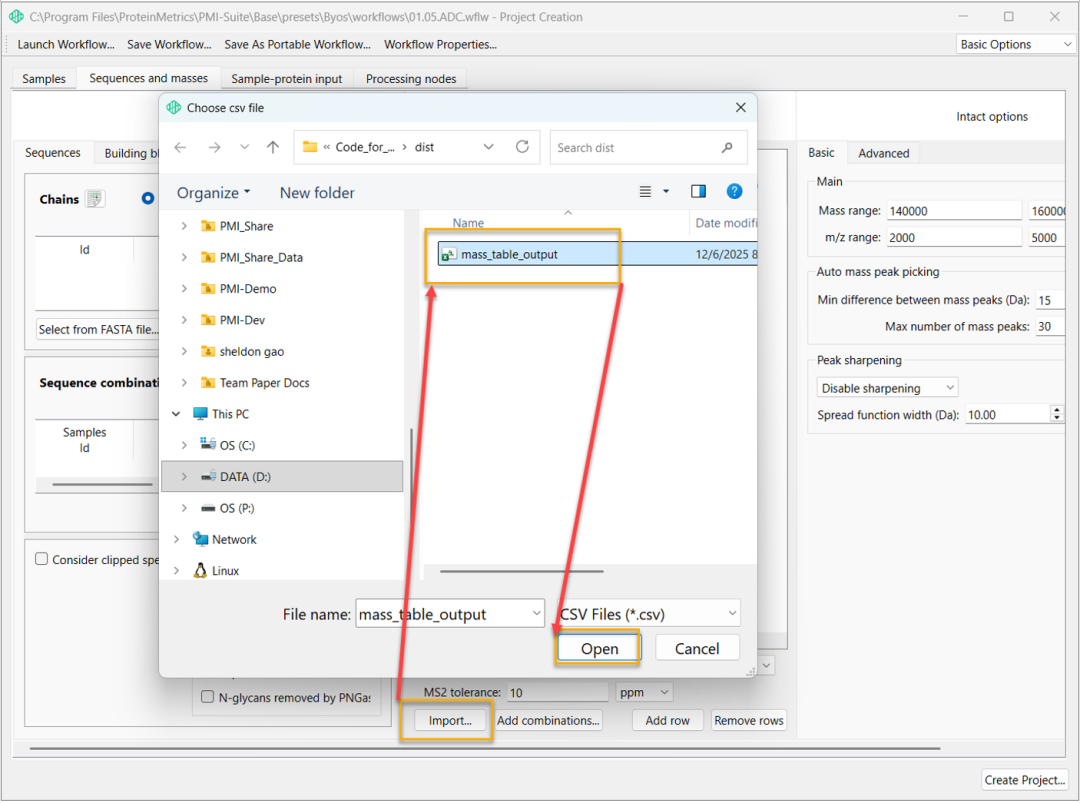Screen dimensions: 1080x803
Task: Refresh the dist folder view
Action: 522,147
